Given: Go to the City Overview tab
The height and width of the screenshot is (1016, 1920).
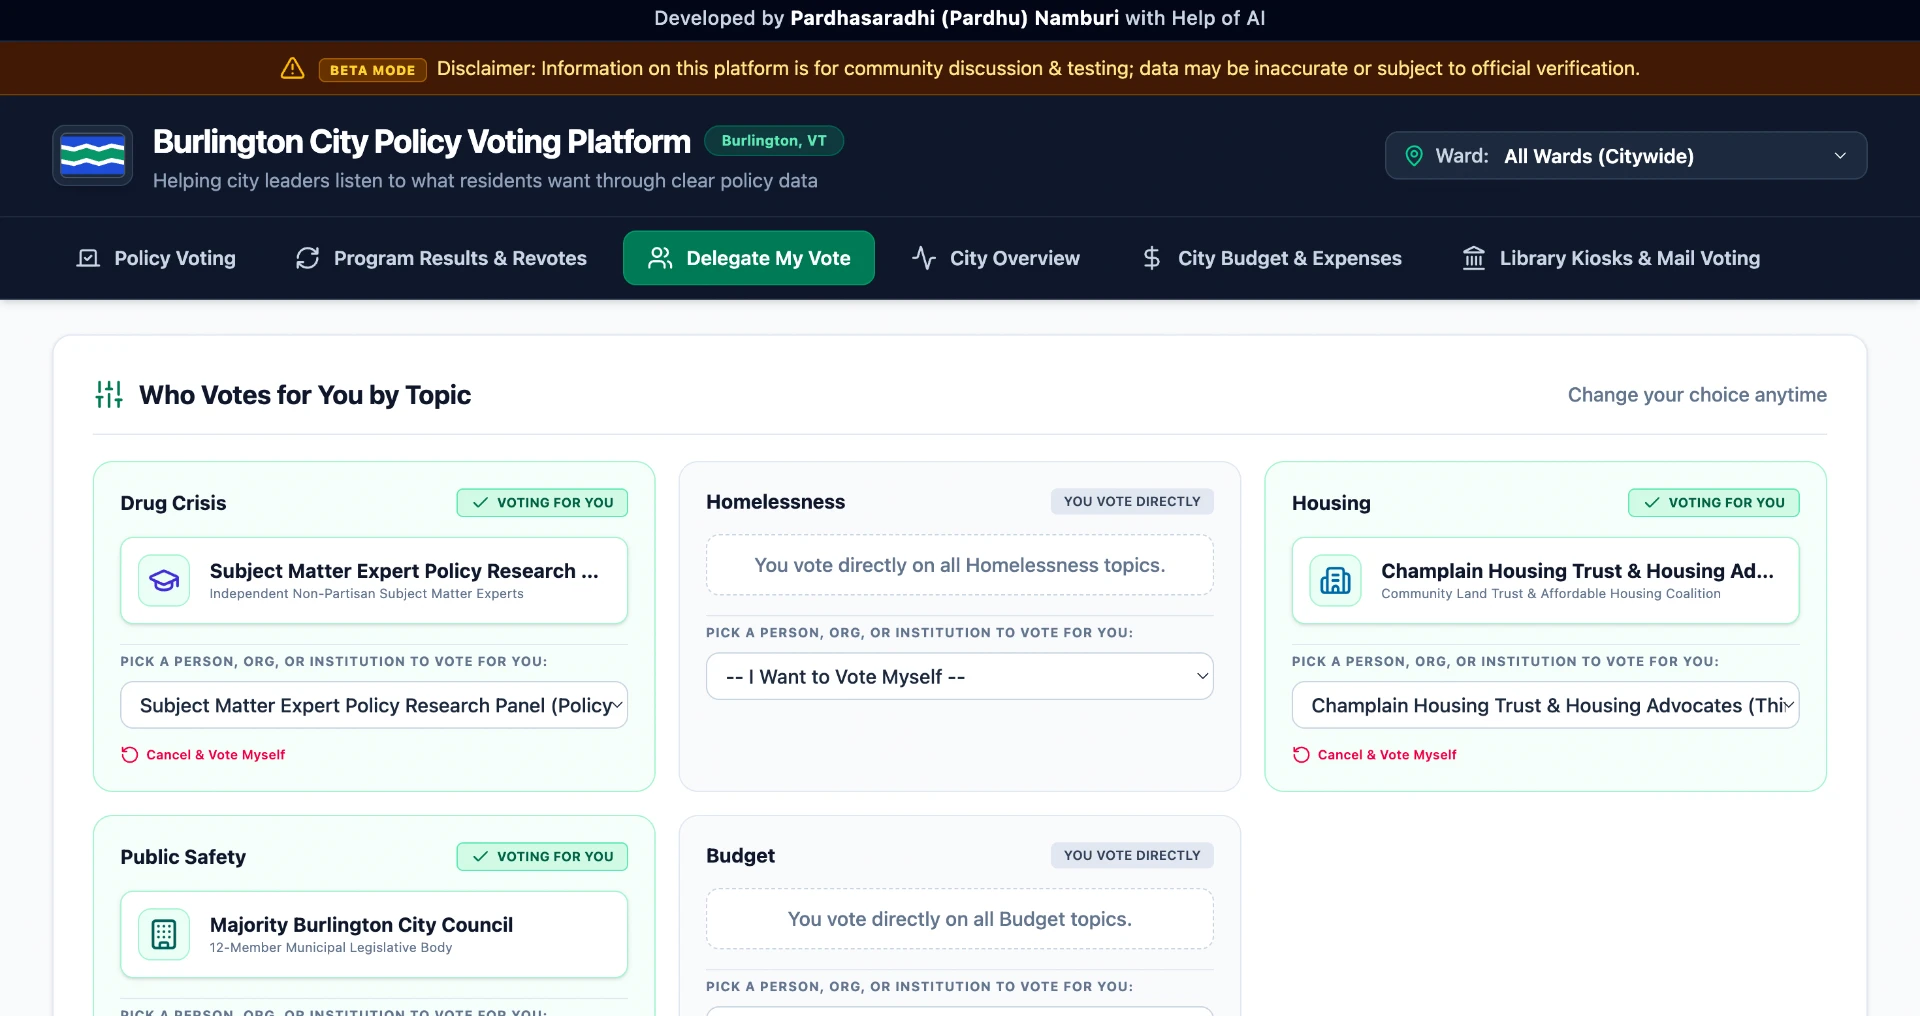Looking at the screenshot, I should [x=996, y=258].
